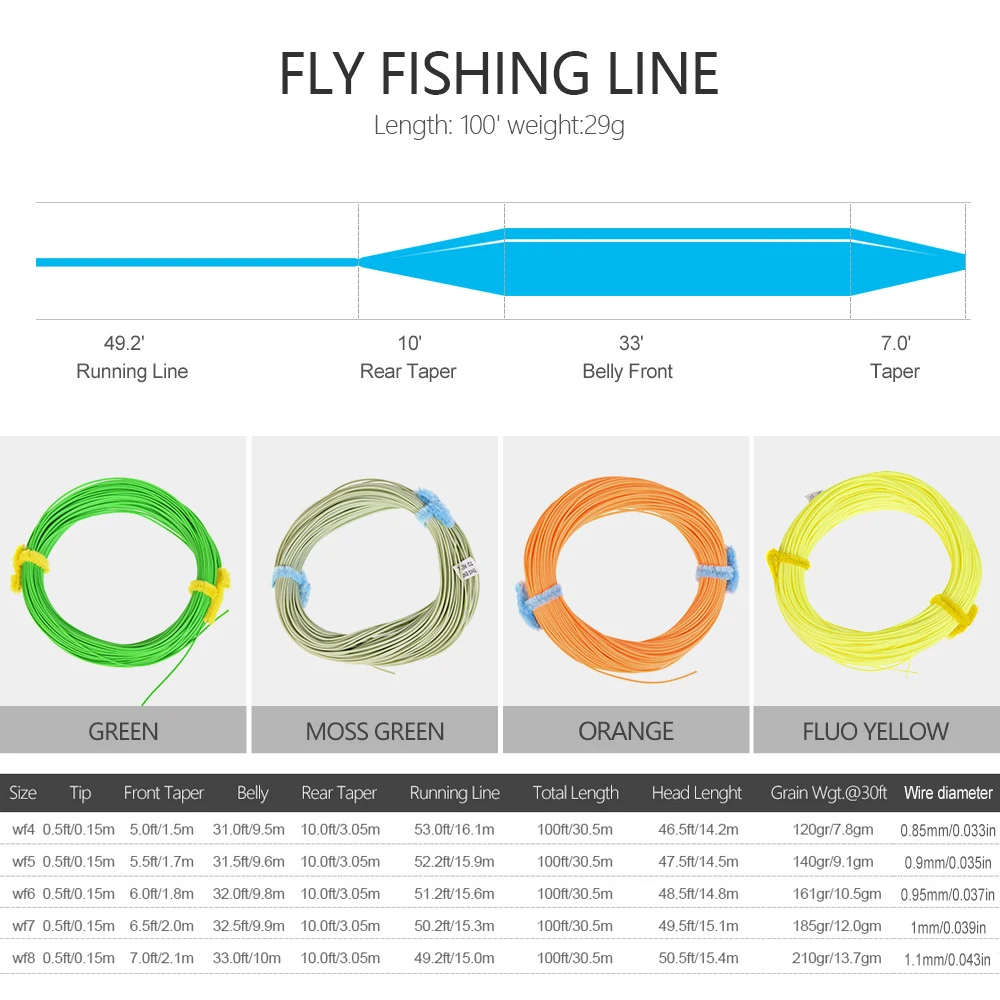This screenshot has width=1000, height=1000.
Task: Click the wf8 size row label
Action: tap(23, 958)
